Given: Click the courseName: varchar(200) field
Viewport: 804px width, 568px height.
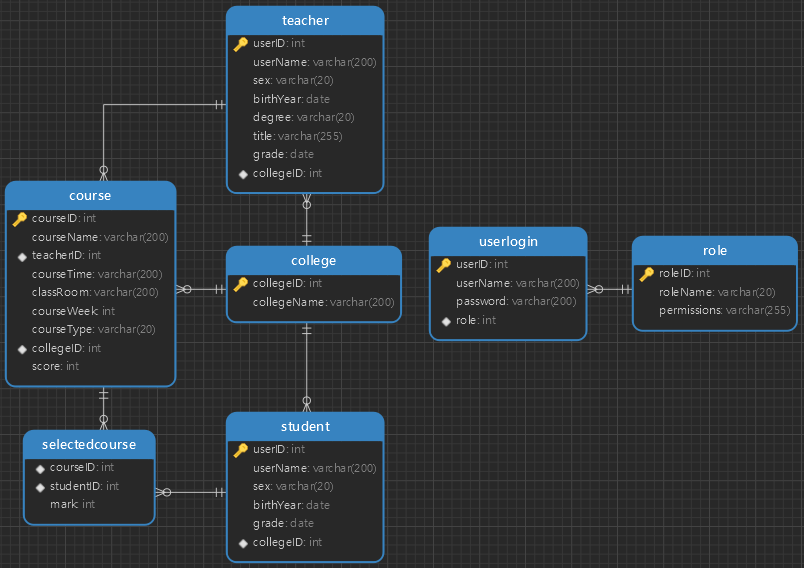Looking at the screenshot, I should pyautogui.click(x=100, y=237).
